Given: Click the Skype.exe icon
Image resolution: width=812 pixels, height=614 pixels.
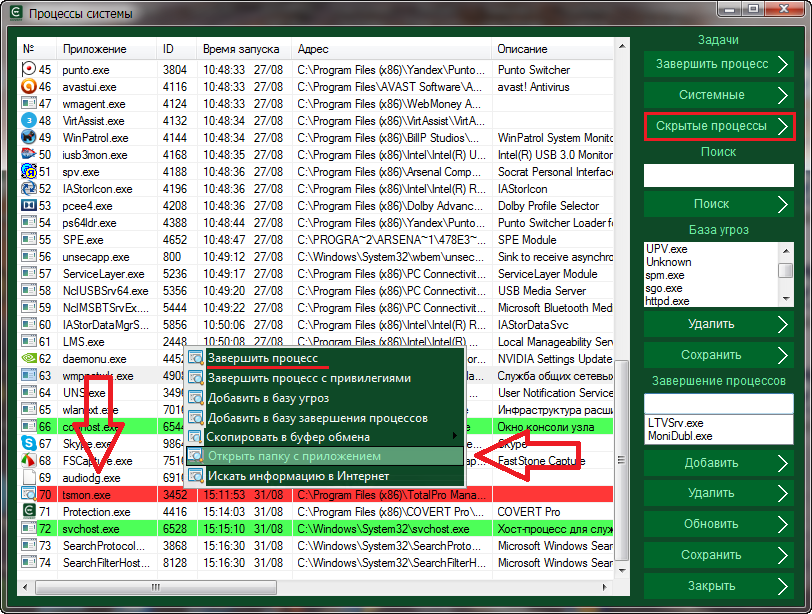Looking at the screenshot, I should point(29,443).
